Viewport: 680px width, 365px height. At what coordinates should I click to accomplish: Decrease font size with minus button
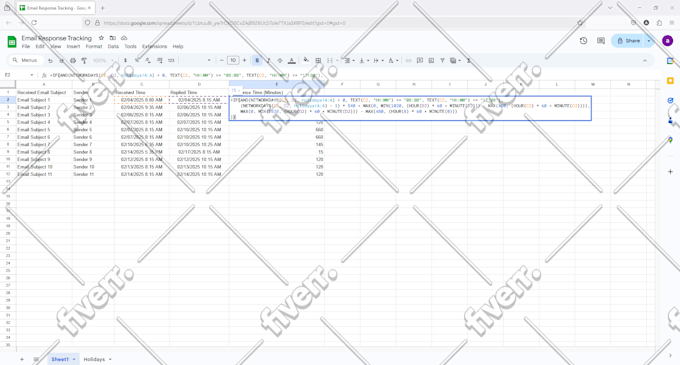coord(222,61)
